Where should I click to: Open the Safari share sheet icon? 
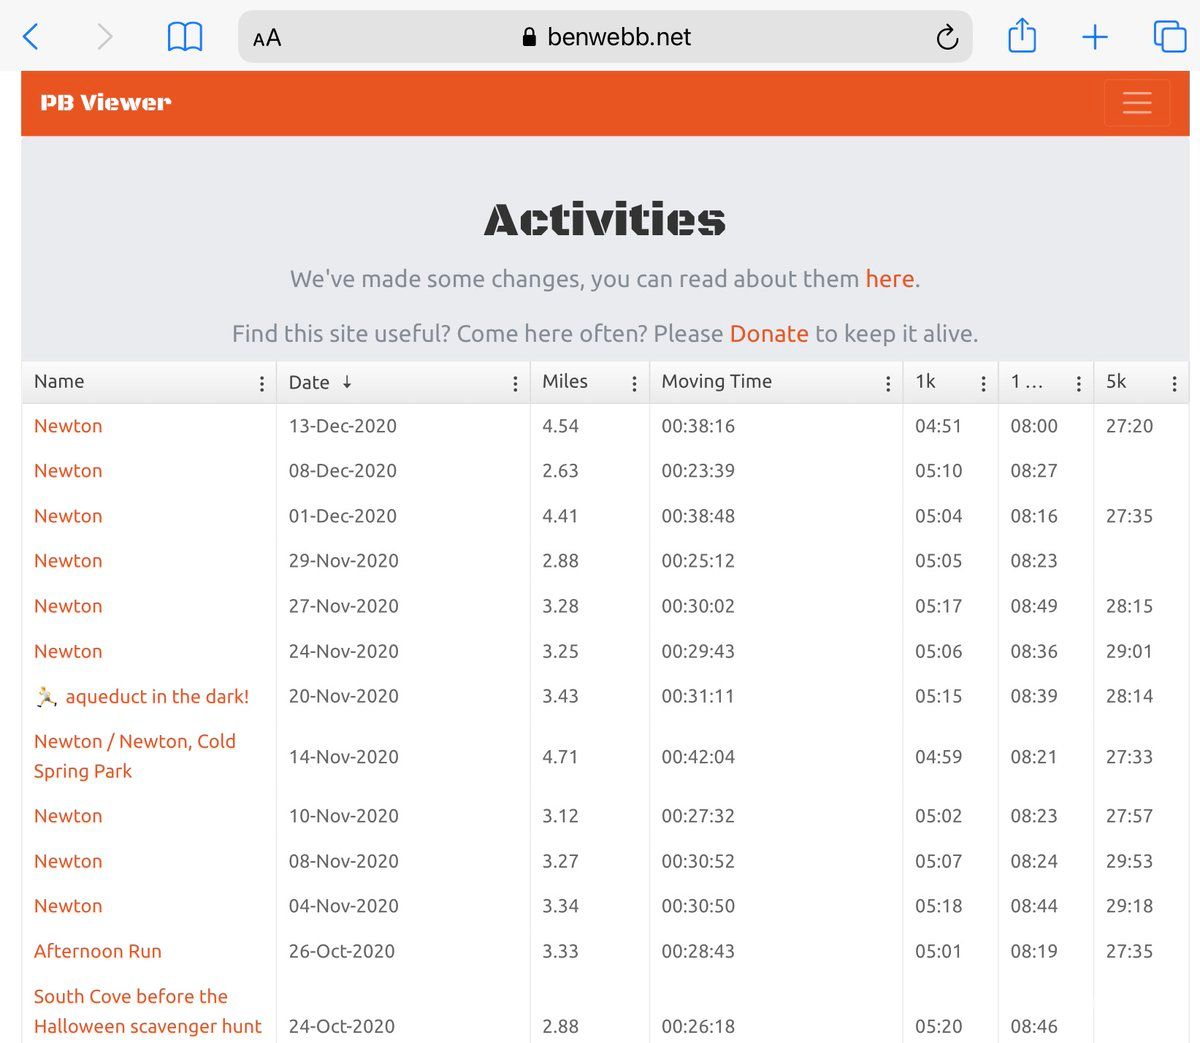pyautogui.click(x=1021, y=37)
